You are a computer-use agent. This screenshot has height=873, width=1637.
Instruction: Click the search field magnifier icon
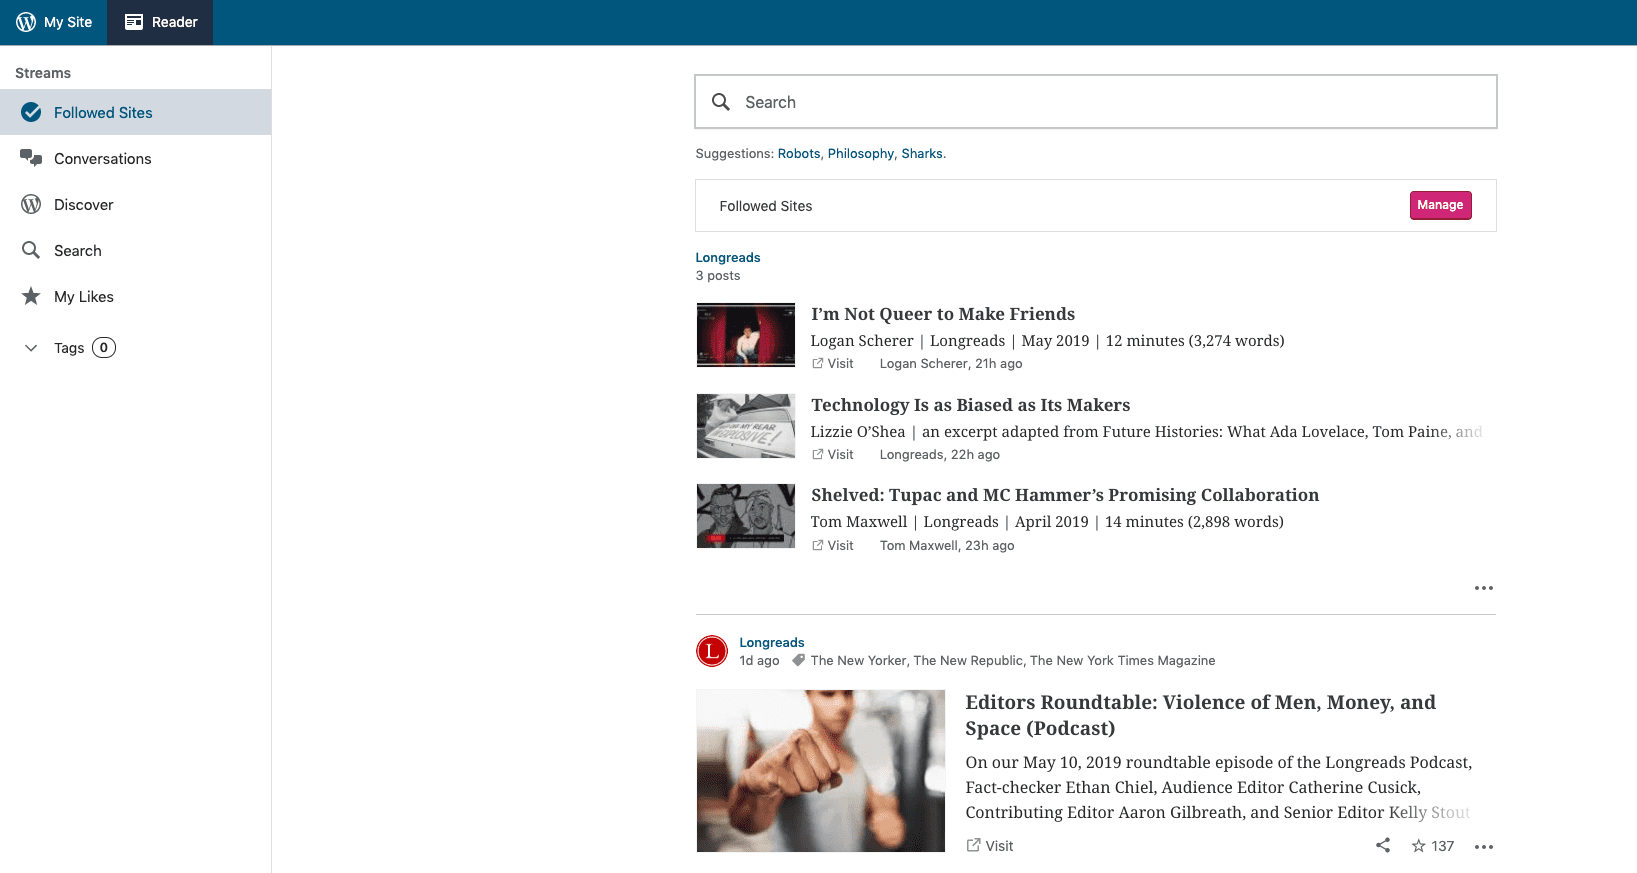click(x=720, y=102)
